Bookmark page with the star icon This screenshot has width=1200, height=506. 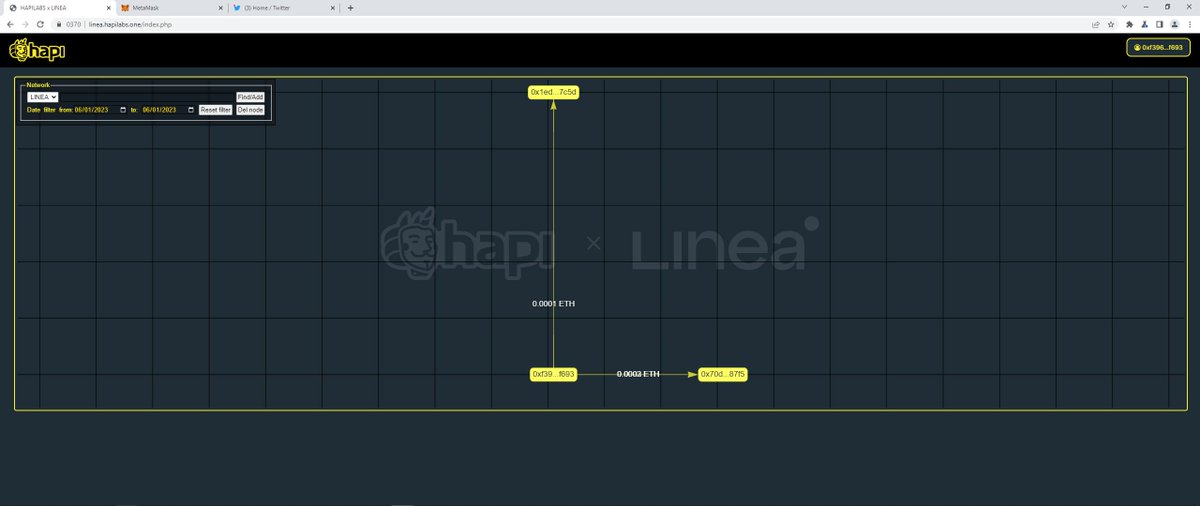click(x=1111, y=24)
